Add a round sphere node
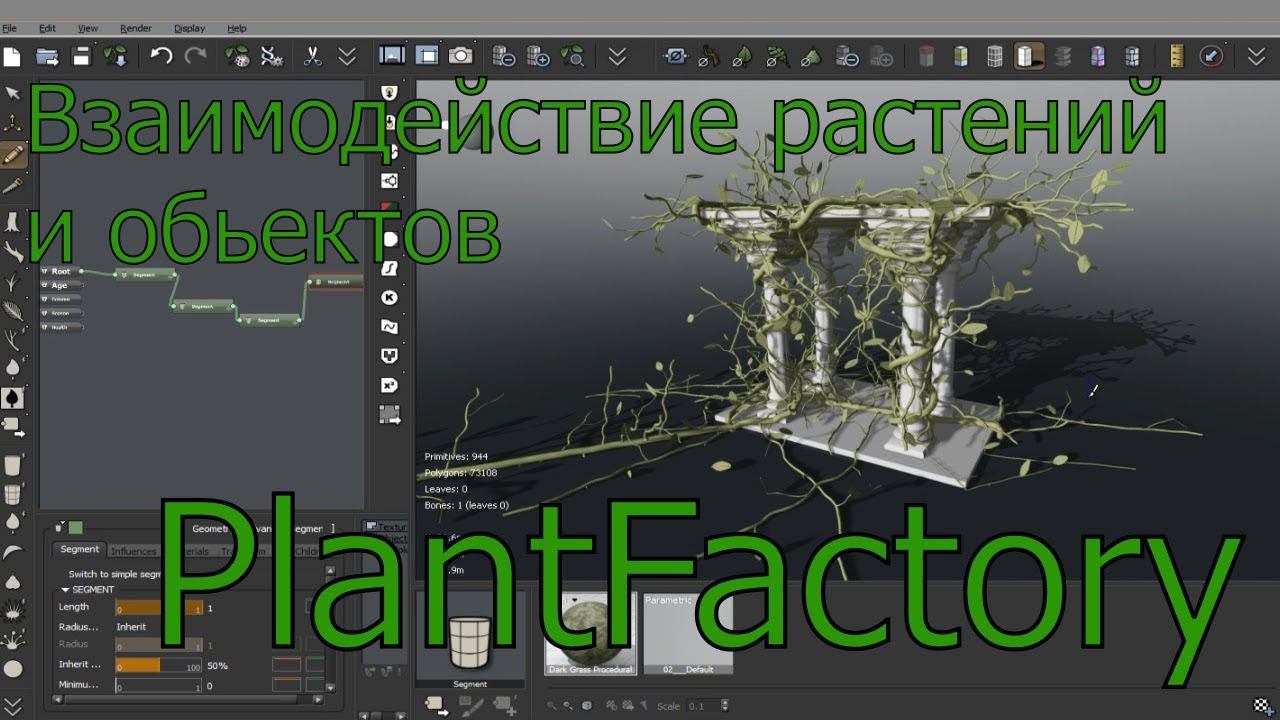The image size is (1280, 720). 13,670
